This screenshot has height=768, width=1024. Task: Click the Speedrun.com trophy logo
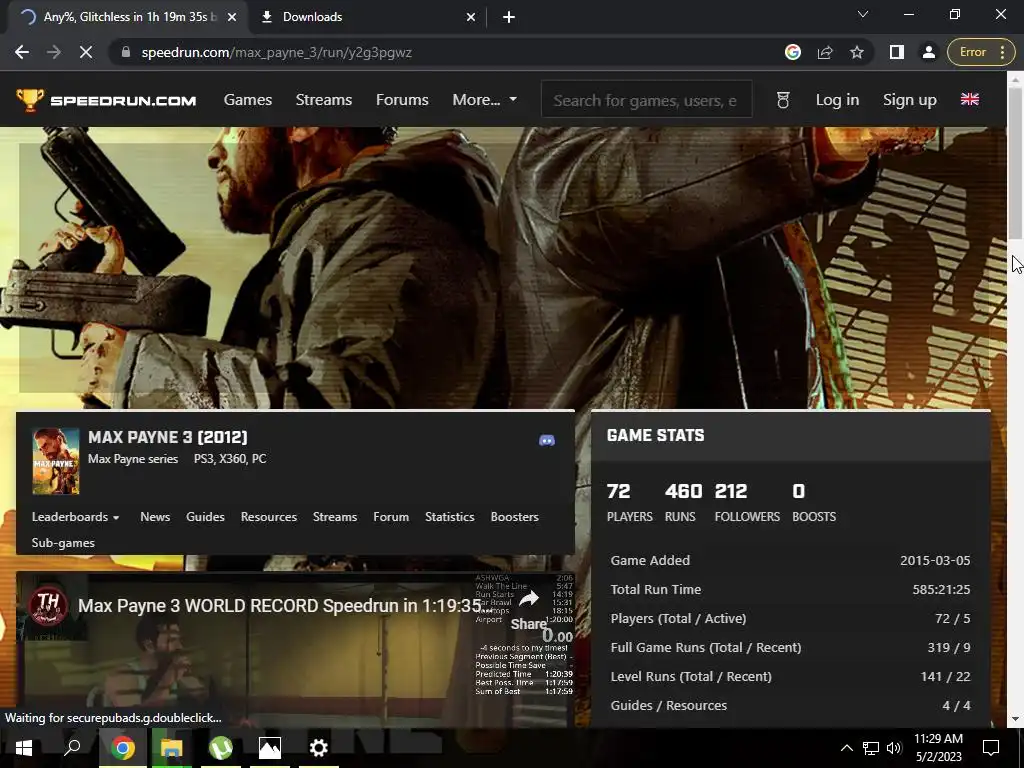click(106, 100)
